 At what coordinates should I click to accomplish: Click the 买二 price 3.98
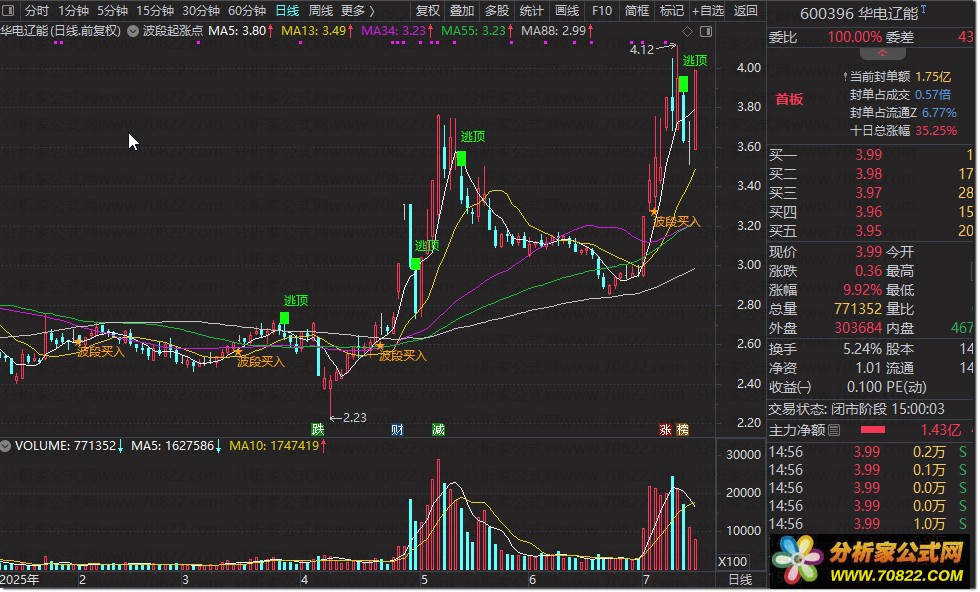click(869, 174)
